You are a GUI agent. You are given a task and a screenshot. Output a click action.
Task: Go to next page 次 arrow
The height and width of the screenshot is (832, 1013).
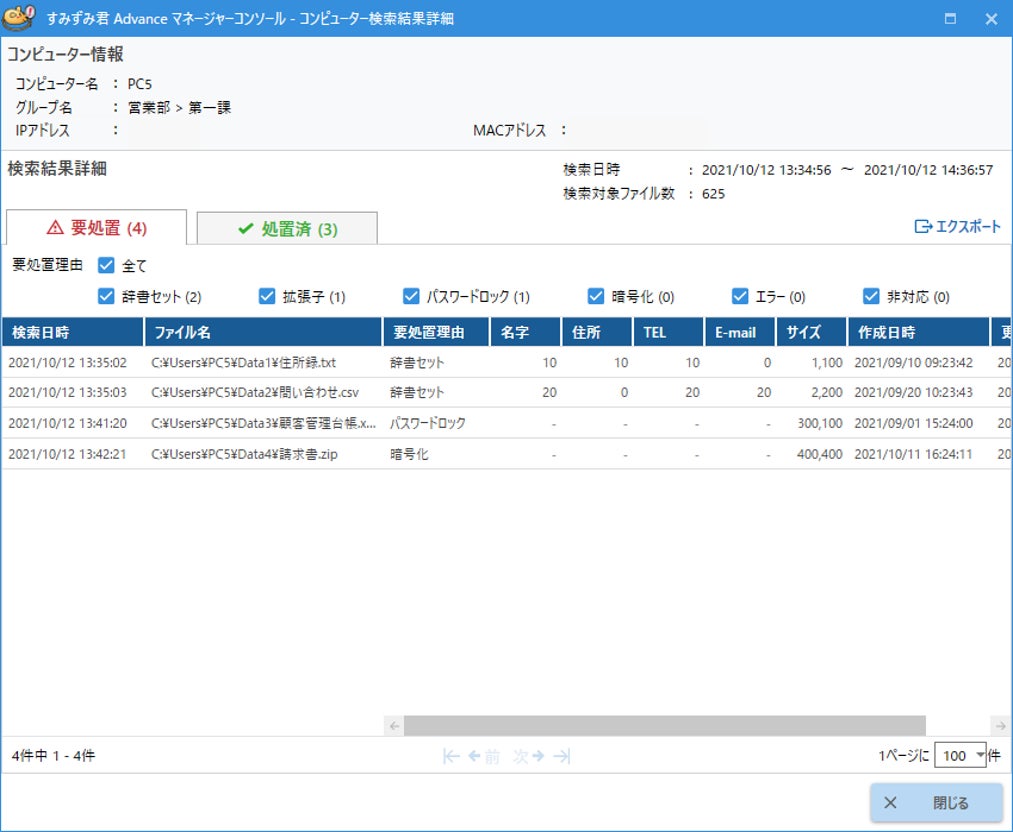tap(528, 756)
